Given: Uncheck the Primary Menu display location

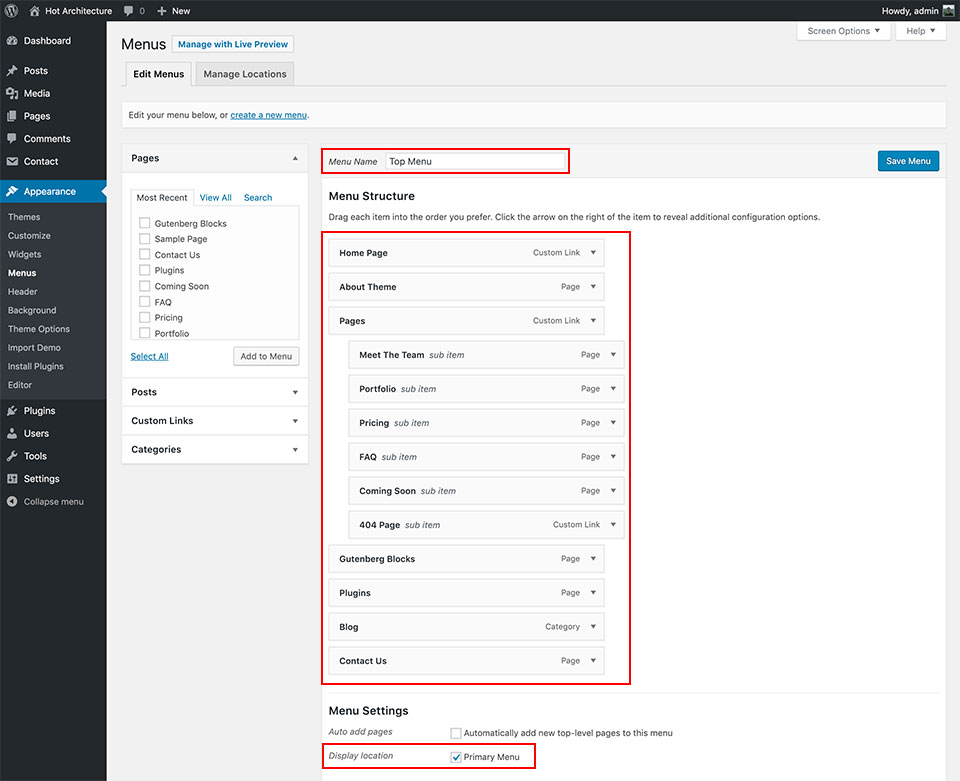Looking at the screenshot, I should tap(456, 757).
